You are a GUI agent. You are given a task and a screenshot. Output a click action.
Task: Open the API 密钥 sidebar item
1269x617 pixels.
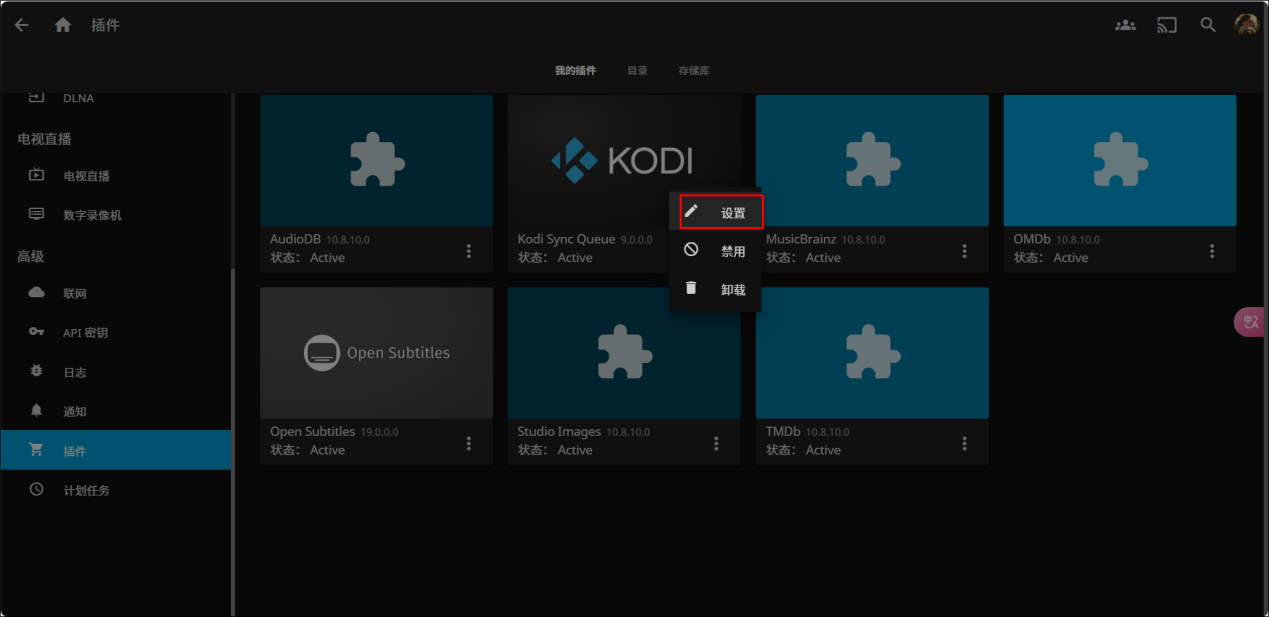(85, 333)
